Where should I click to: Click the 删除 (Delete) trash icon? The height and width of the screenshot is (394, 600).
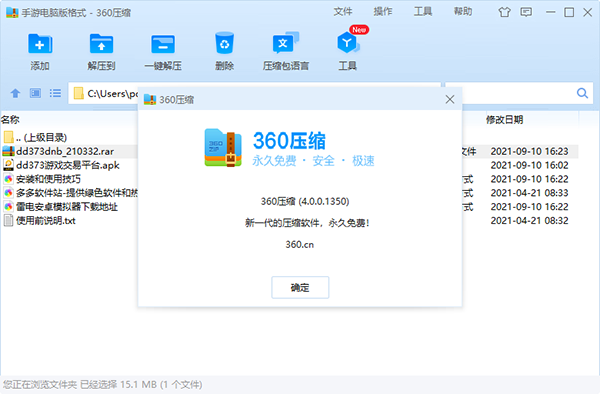tap(224, 43)
